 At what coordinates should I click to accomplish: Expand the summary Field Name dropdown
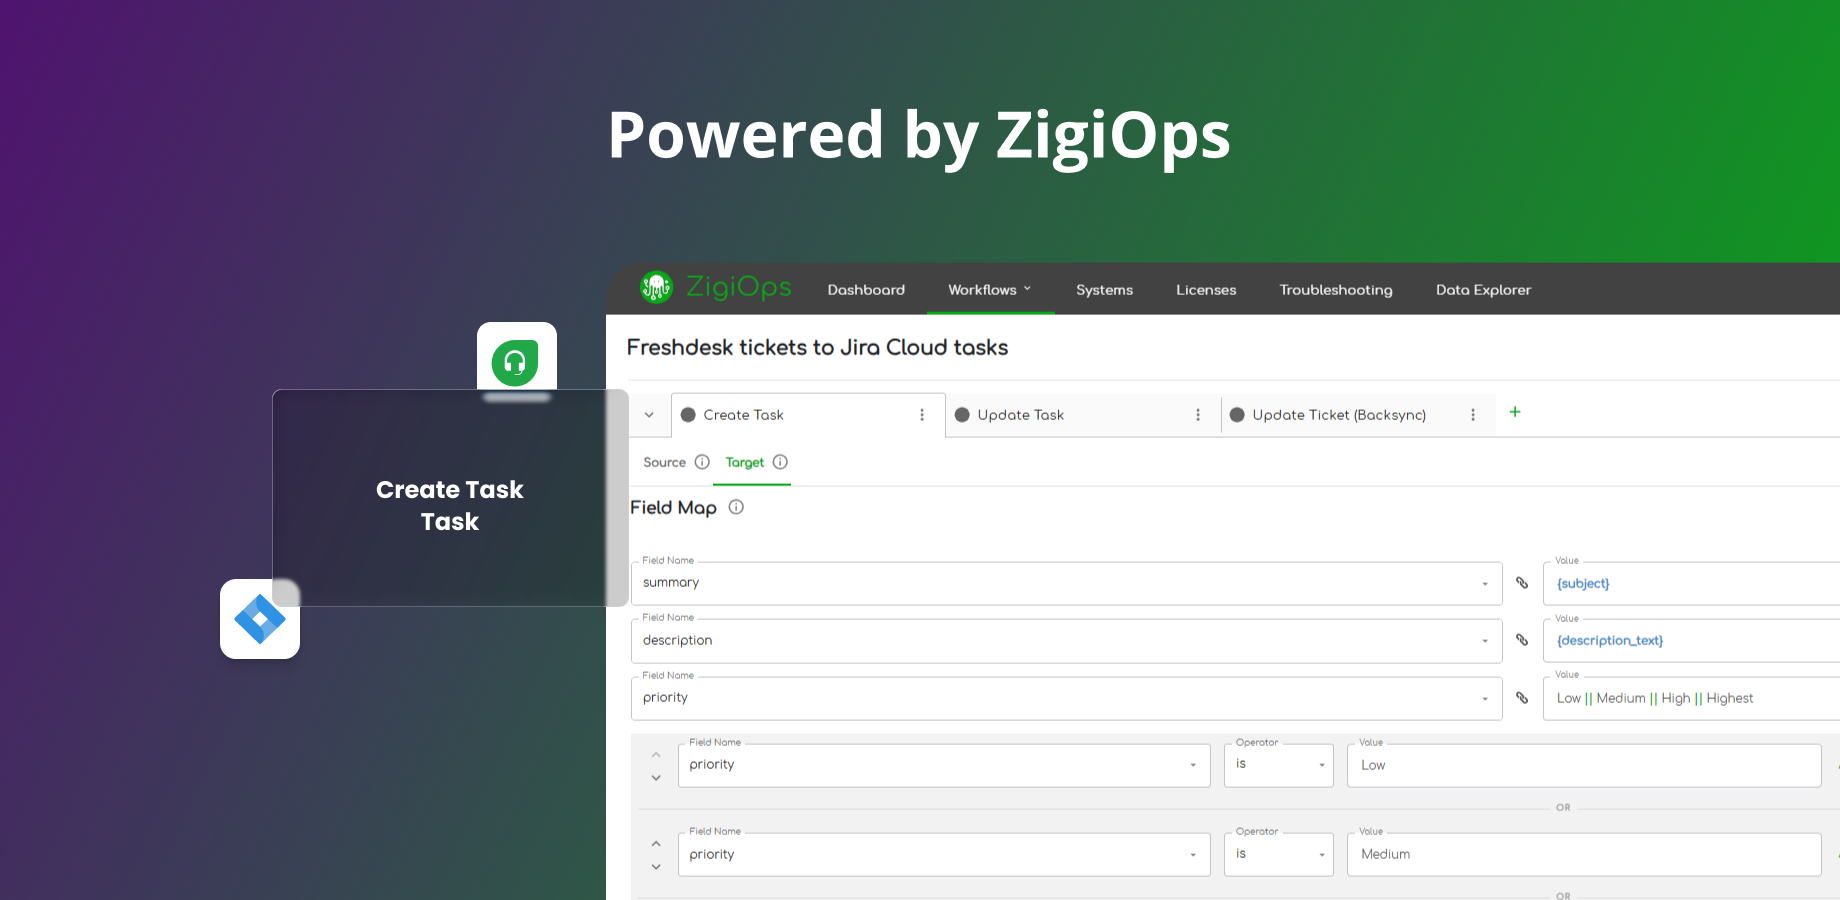click(1484, 582)
